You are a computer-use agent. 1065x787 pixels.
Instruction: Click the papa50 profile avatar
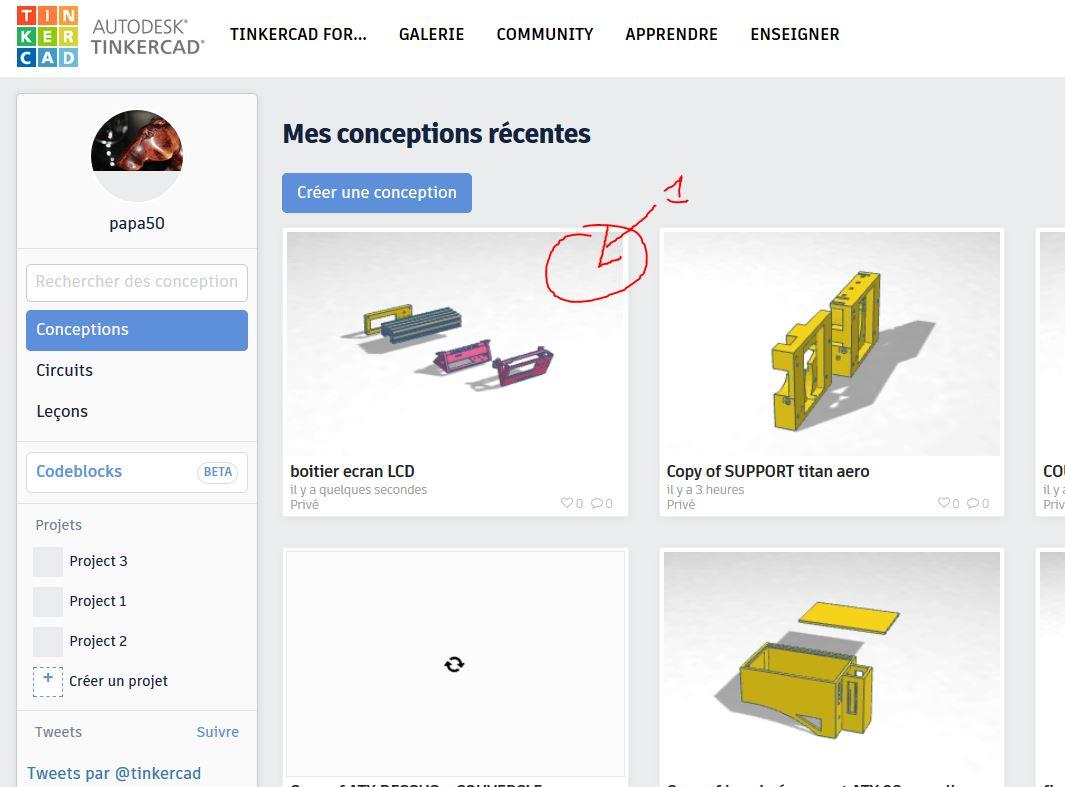tap(137, 155)
